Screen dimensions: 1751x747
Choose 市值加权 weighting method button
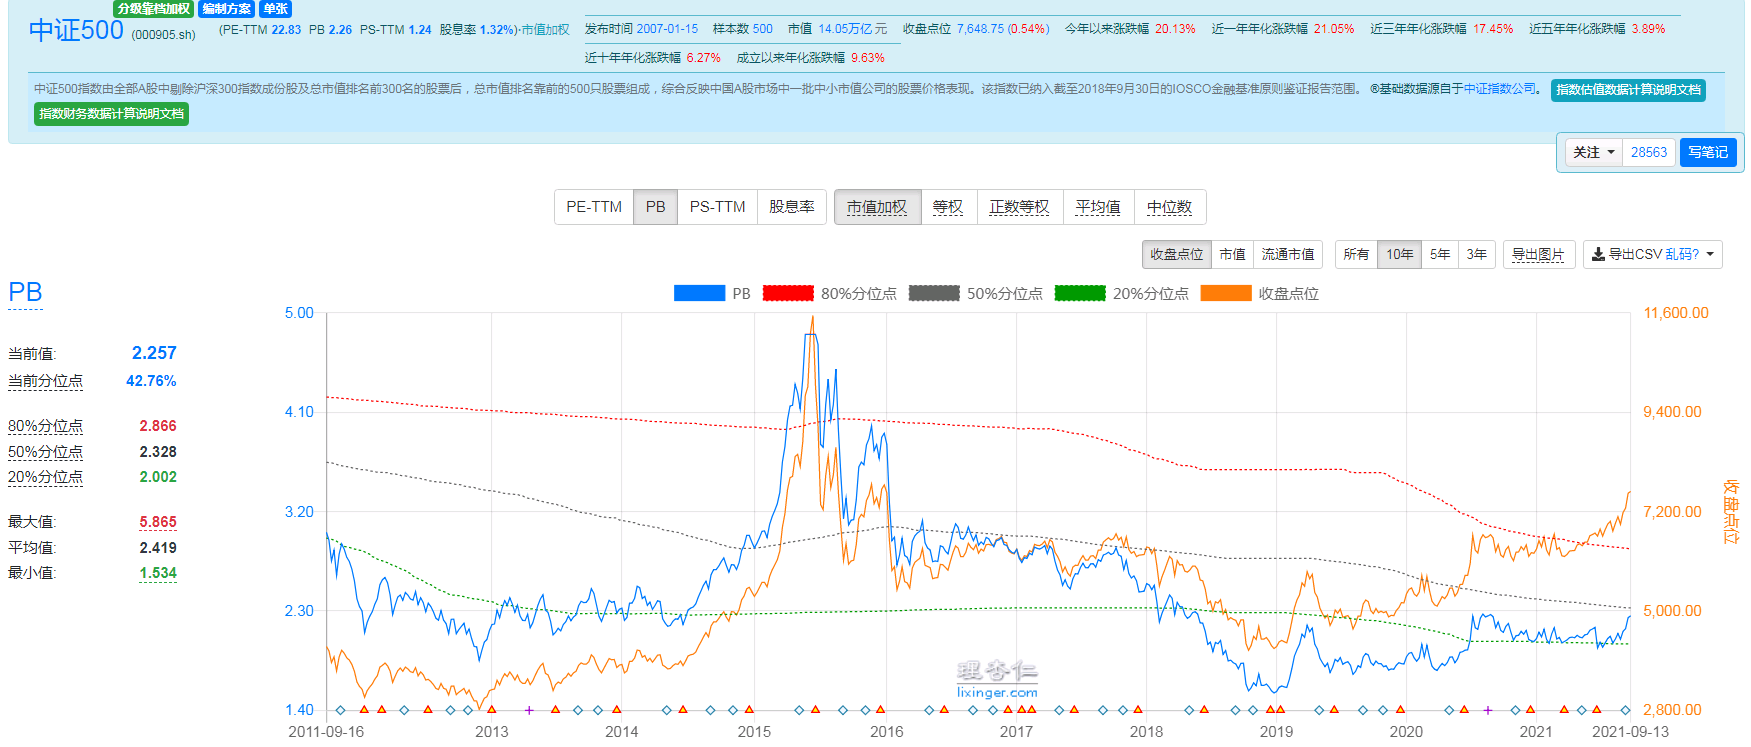[x=877, y=207]
